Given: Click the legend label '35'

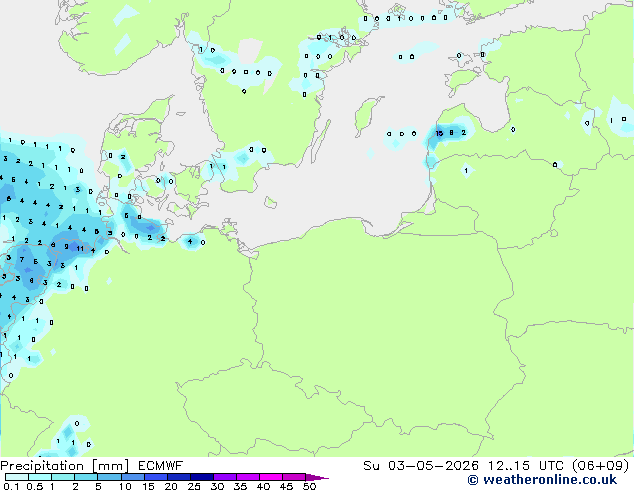Looking at the screenshot, I should click(240, 486).
